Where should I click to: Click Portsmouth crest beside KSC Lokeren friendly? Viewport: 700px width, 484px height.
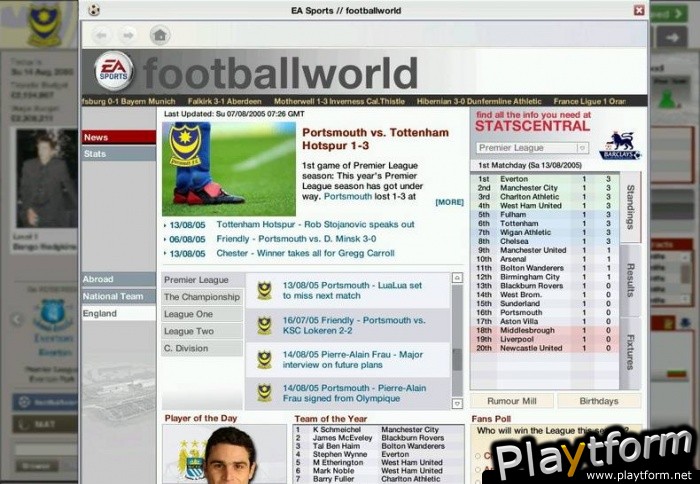coord(264,325)
